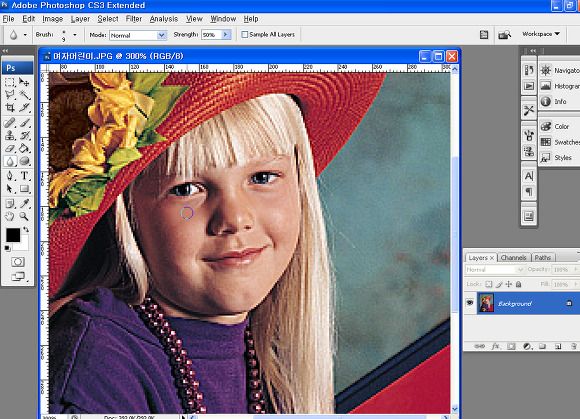Switch to the Paths tab
580x419 pixels.
point(543,258)
